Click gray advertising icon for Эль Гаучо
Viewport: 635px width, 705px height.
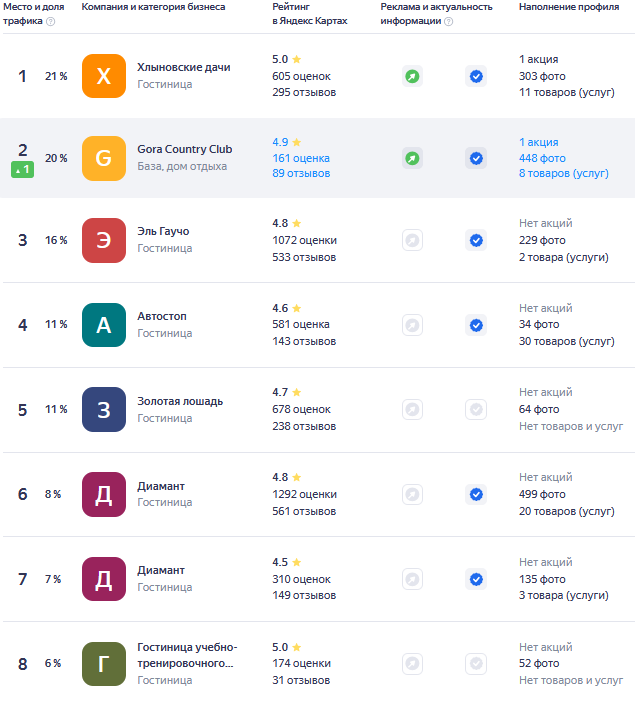coord(412,241)
